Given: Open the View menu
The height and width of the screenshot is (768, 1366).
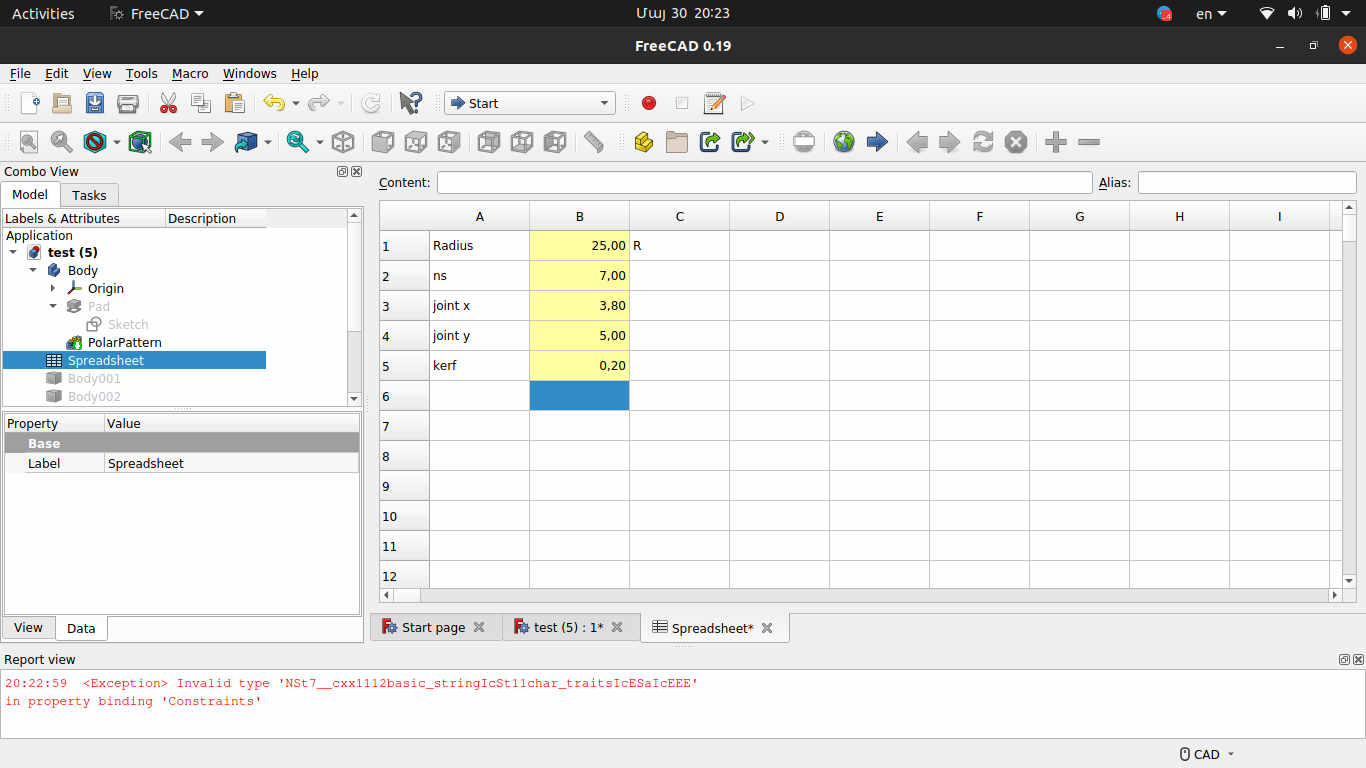Looking at the screenshot, I should click(97, 74).
